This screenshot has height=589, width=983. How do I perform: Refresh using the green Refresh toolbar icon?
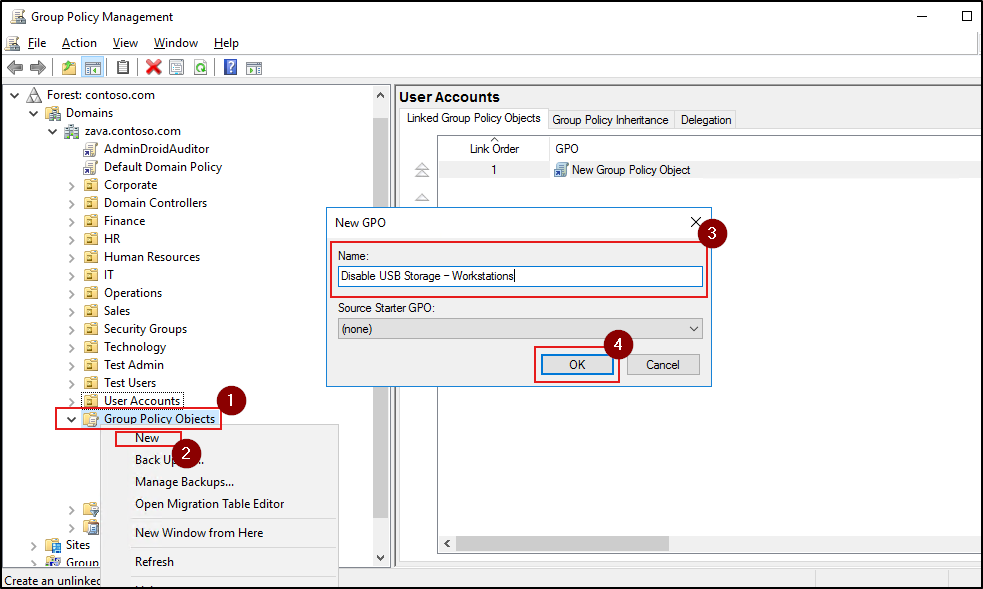click(x=201, y=67)
